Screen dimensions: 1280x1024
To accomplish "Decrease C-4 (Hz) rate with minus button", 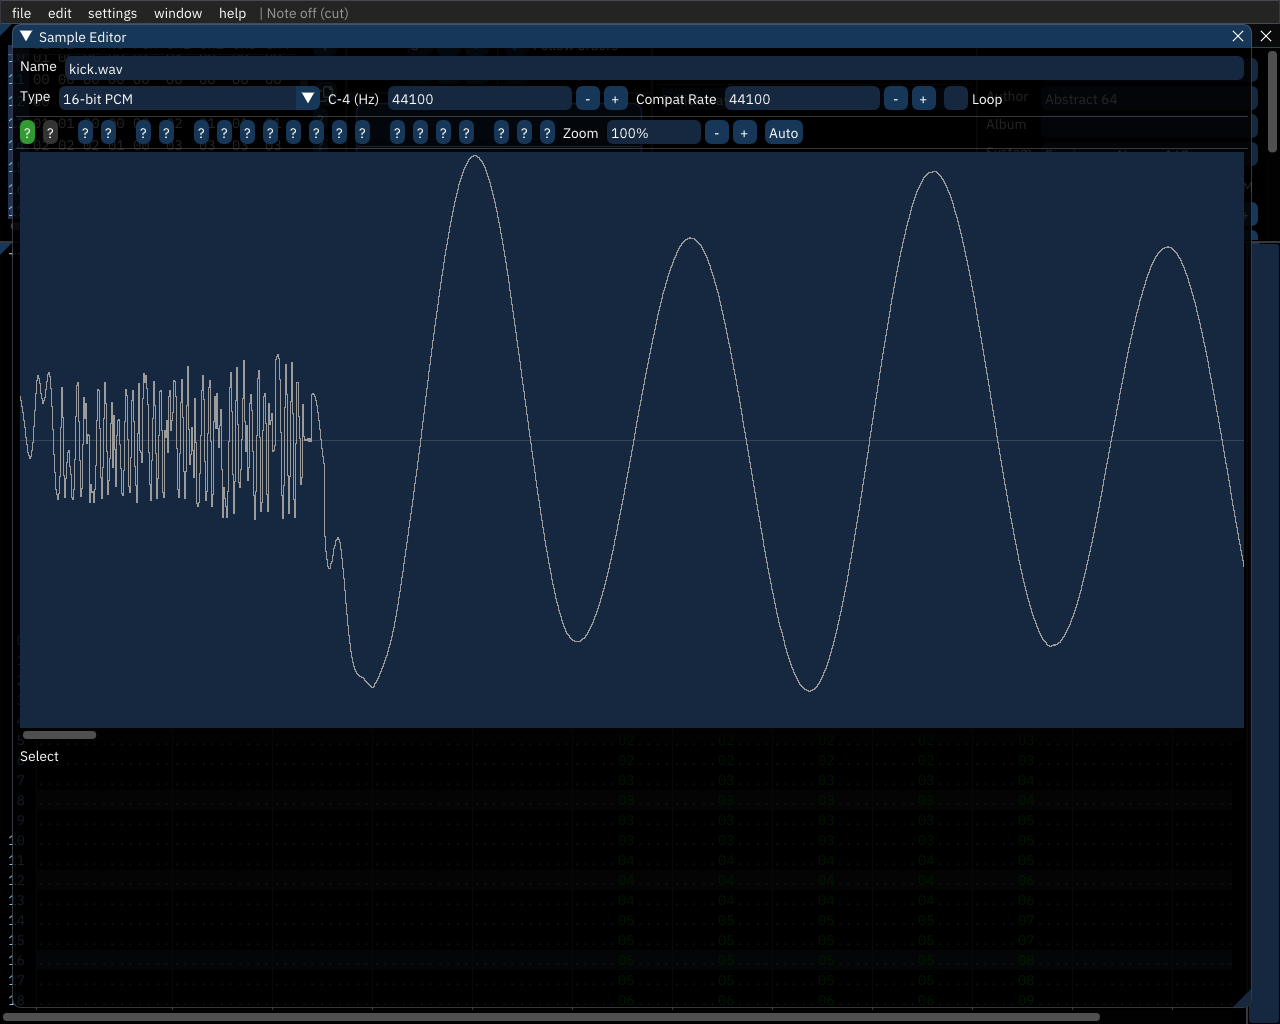I will point(588,99).
